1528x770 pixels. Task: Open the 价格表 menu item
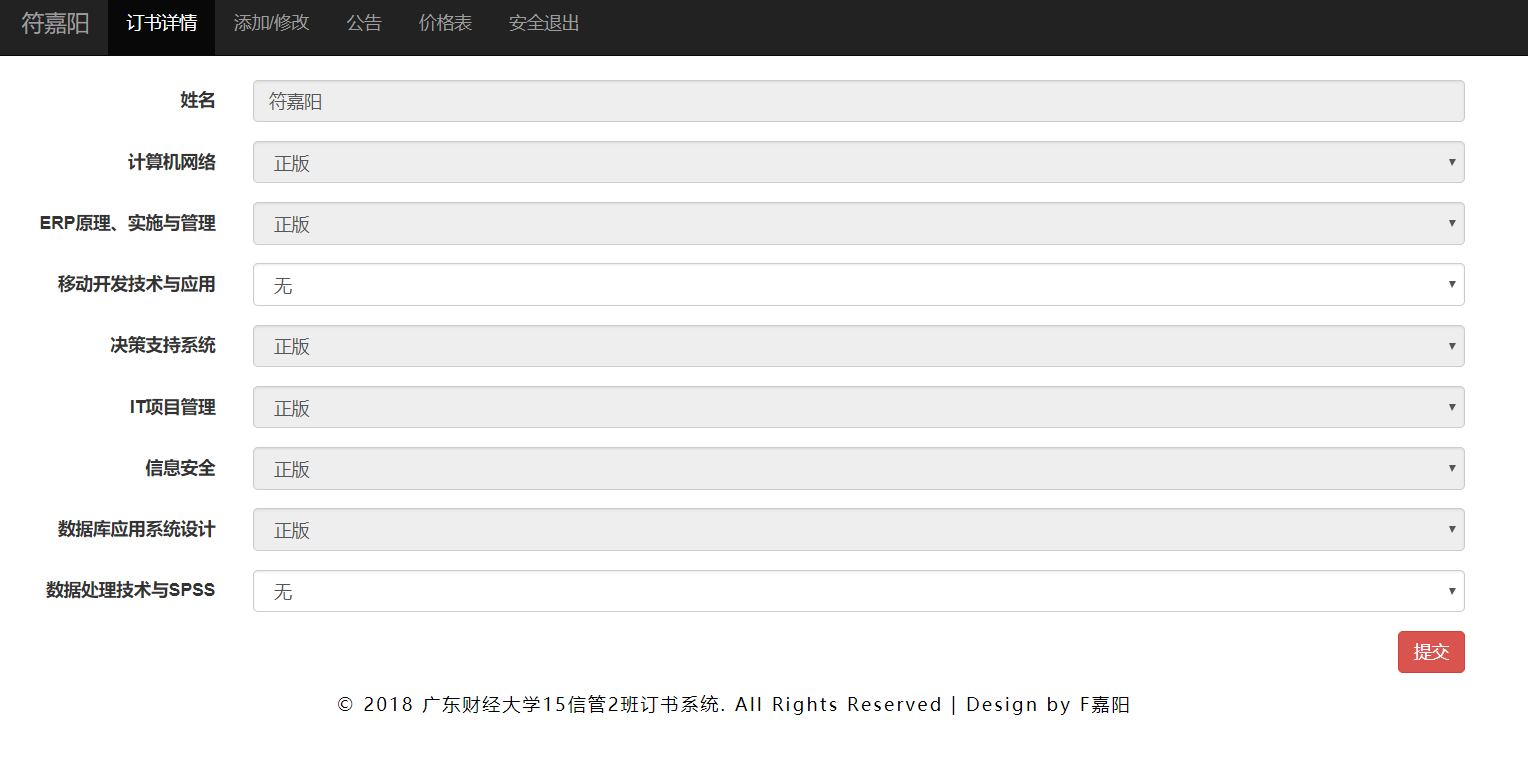pos(445,23)
